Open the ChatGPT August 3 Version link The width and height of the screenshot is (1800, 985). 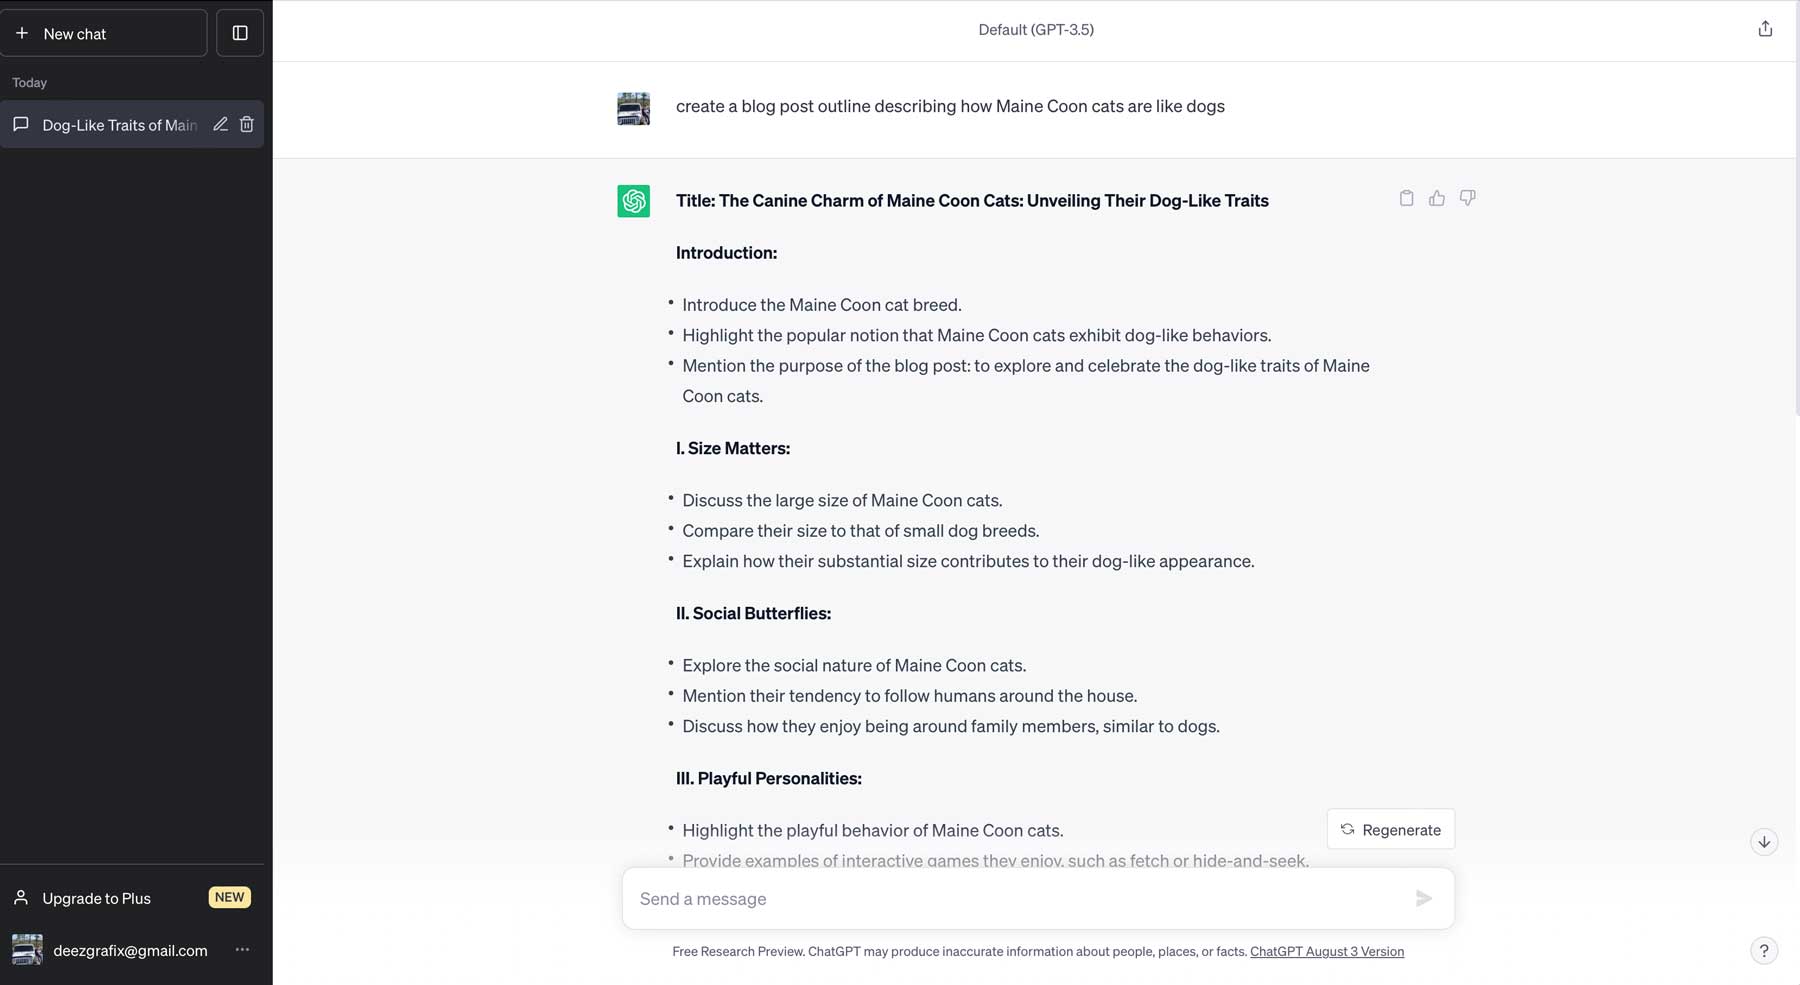1326,951
